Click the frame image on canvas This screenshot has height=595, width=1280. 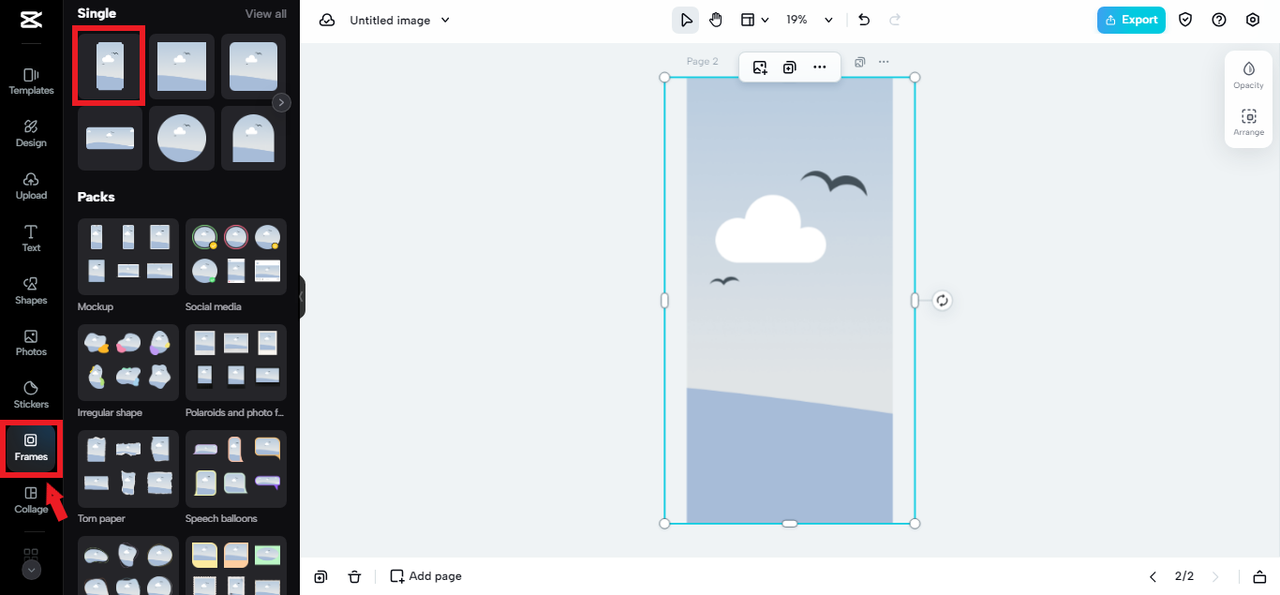click(x=789, y=300)
